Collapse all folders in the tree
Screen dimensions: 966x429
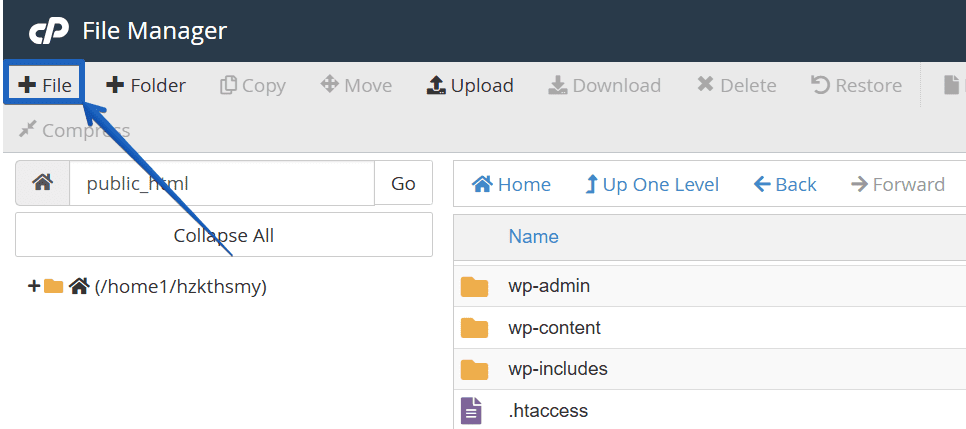coord(223,235)
